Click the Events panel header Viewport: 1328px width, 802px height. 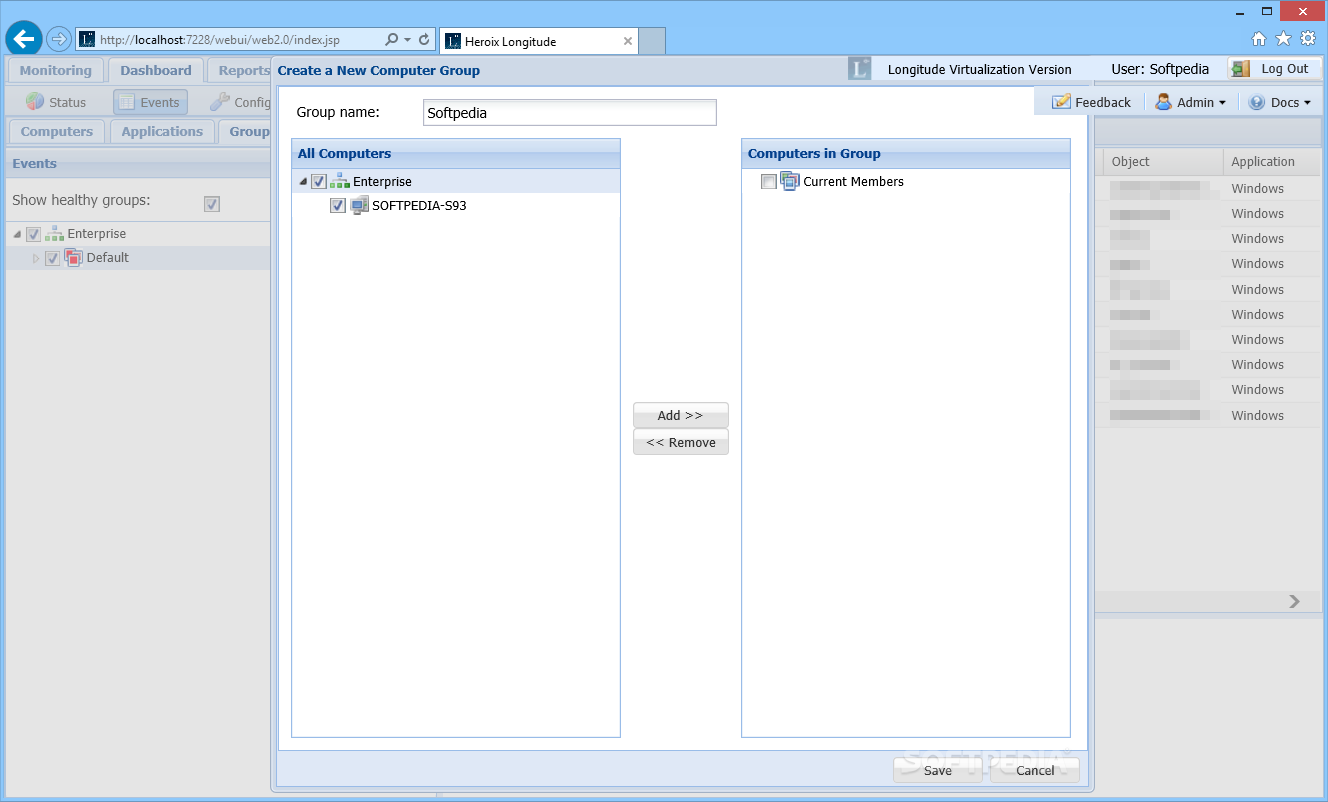(138, 164)
